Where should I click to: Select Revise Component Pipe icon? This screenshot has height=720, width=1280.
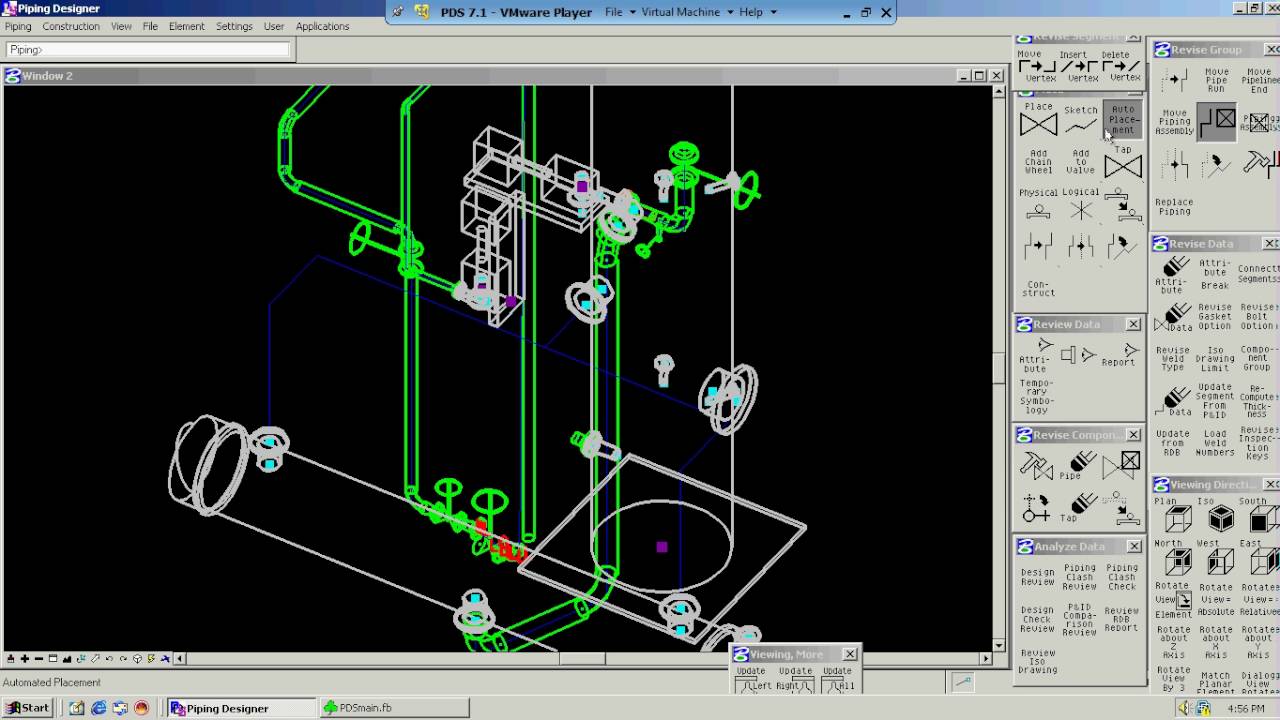(x=1078, y=465)
